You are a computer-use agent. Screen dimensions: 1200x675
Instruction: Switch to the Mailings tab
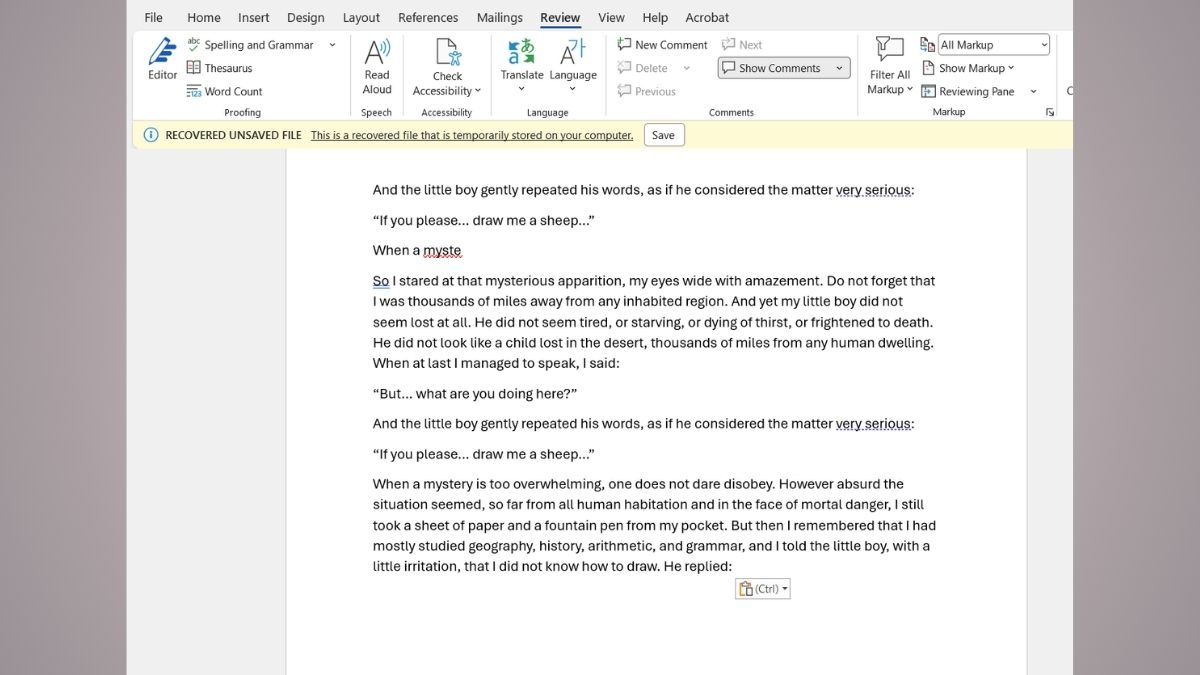click(x=500, y=17)
